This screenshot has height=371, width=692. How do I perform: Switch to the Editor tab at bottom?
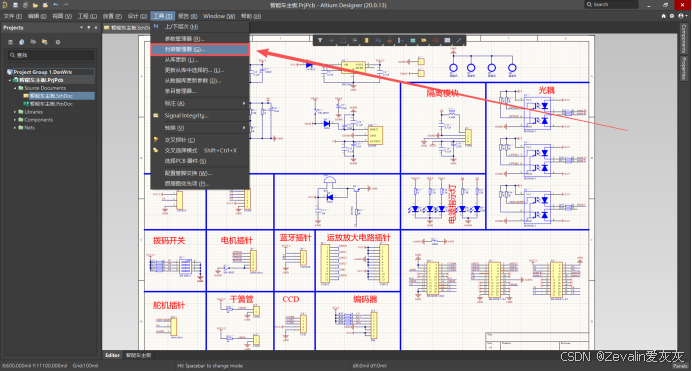[x=113, y=355]
